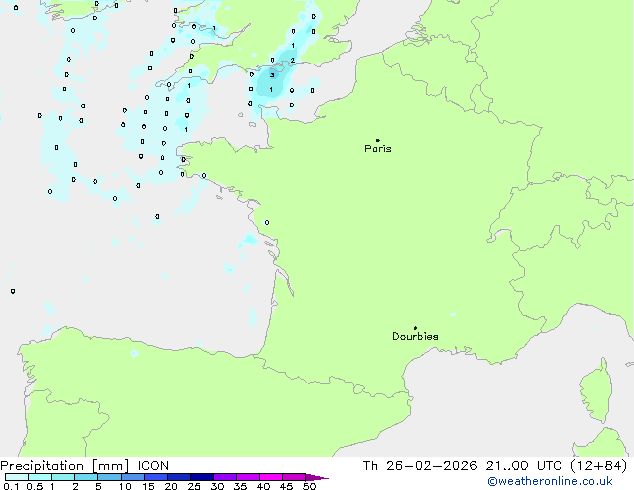
Task: Click the '30' legend scale label
Action: (x=217, y=486)
